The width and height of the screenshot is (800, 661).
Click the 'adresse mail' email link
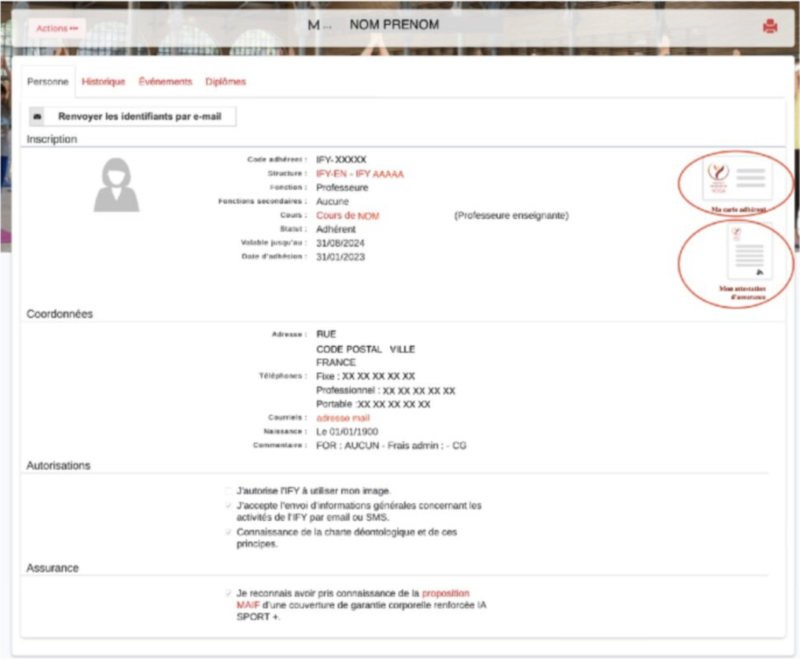343,418
